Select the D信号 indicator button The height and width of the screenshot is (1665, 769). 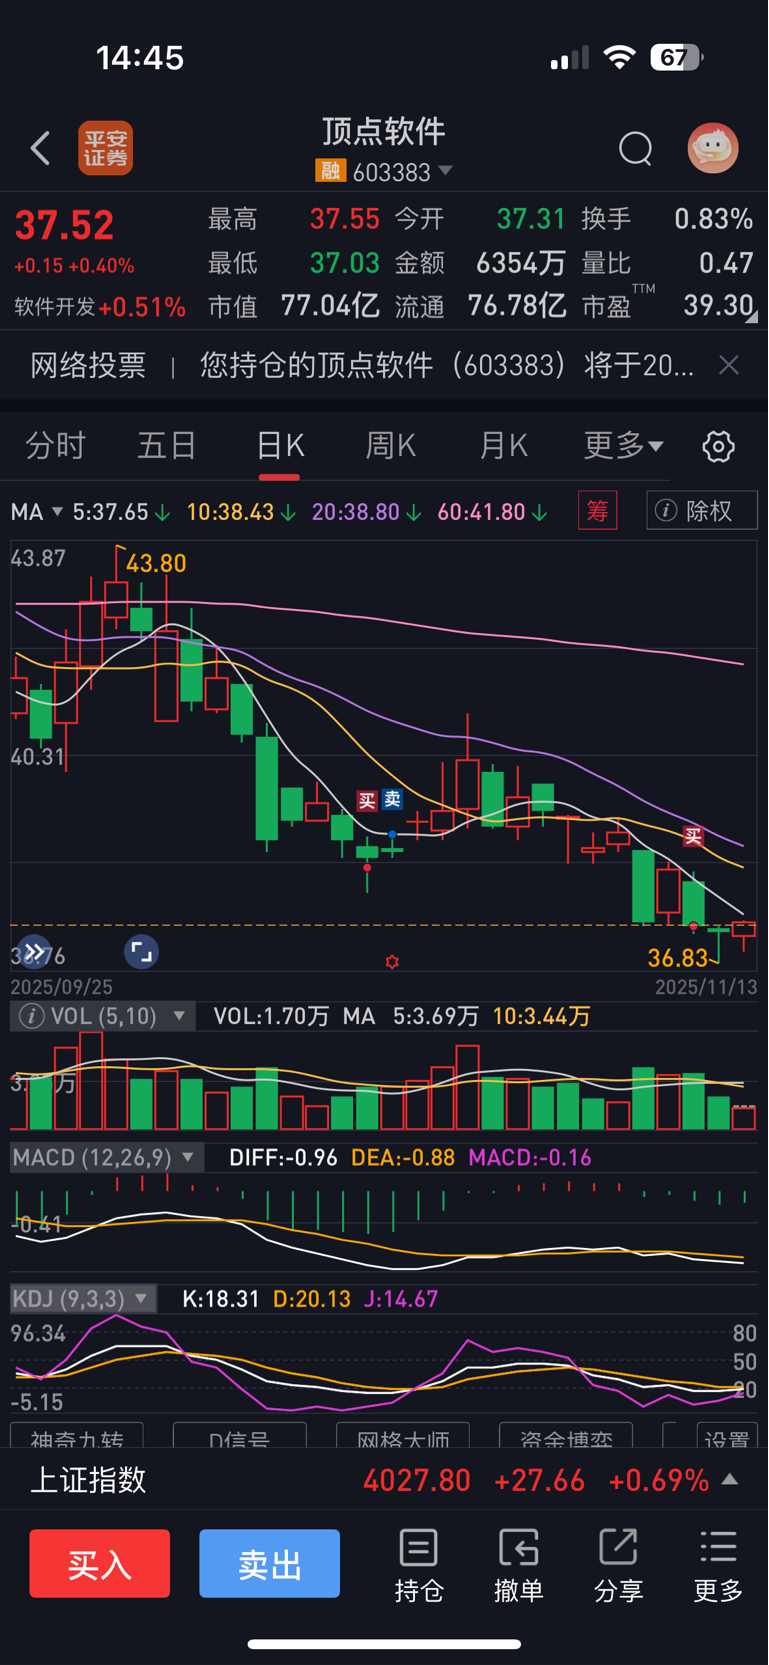(x=240, y=1436)
